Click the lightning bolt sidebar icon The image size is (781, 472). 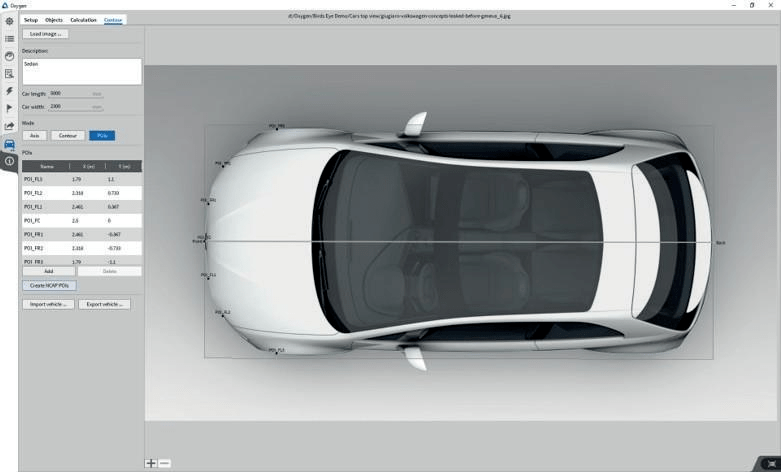[9, 91]
